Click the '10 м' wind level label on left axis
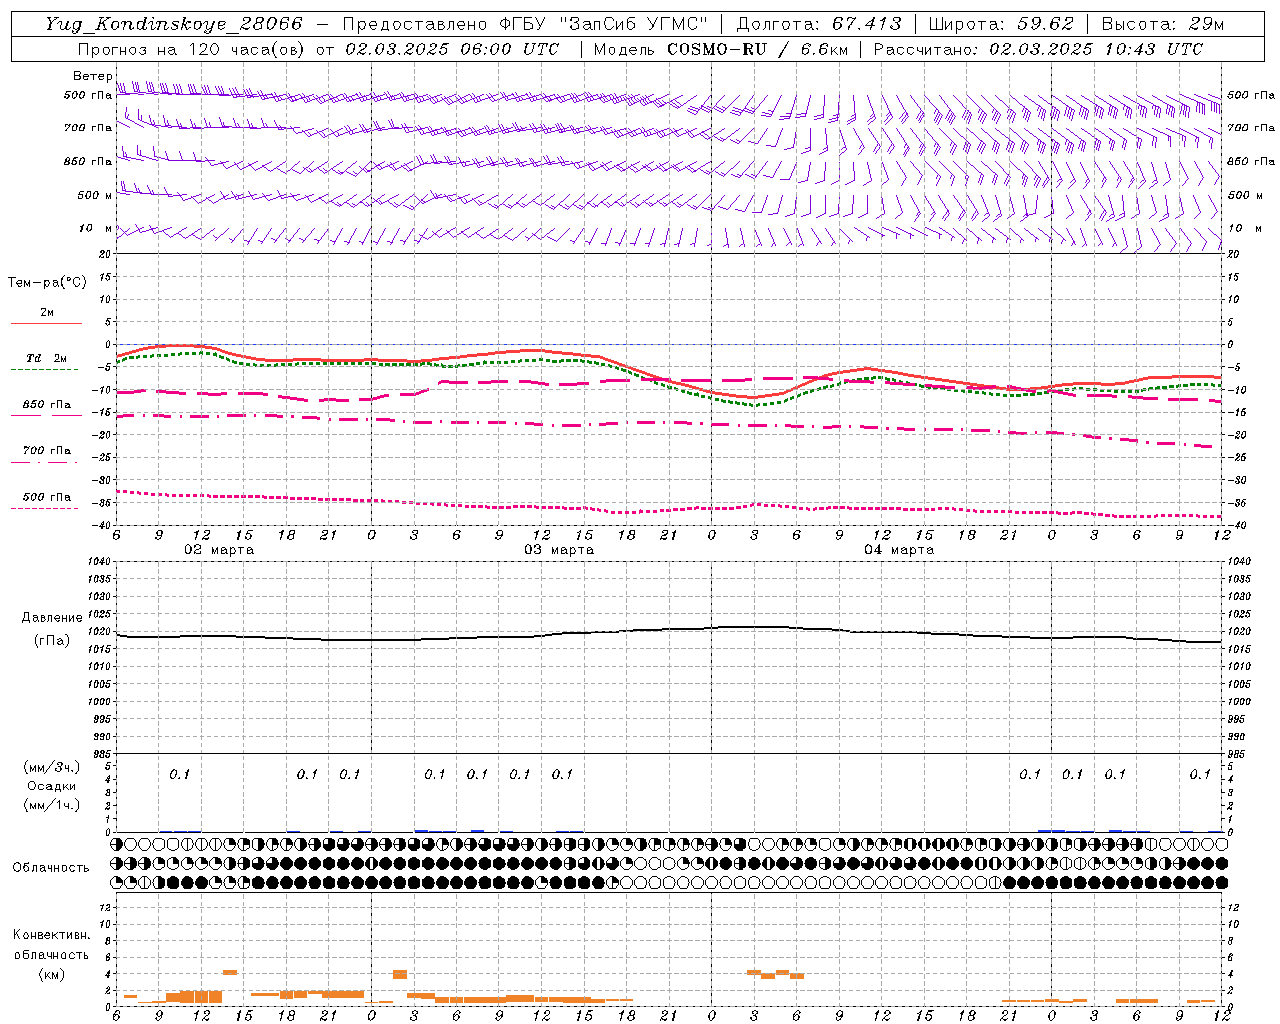 95,229
